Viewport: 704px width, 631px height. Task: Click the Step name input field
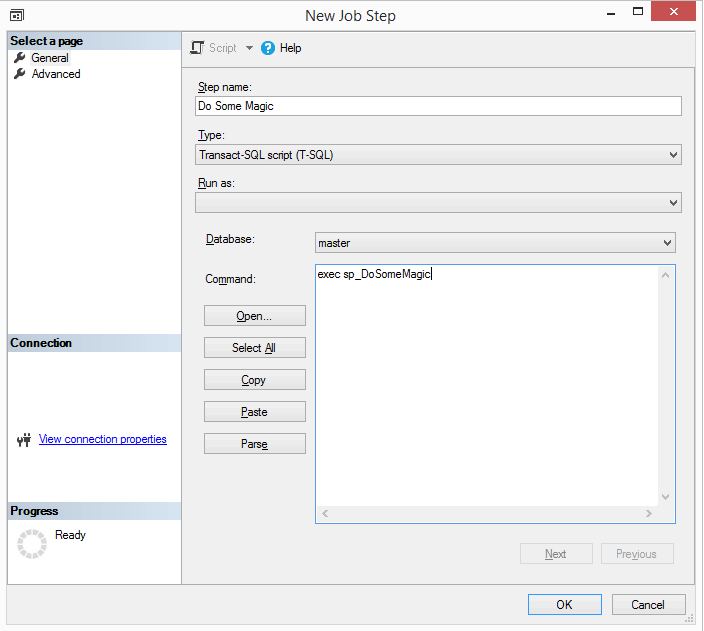pyautogui.click(x=438, y=106)
